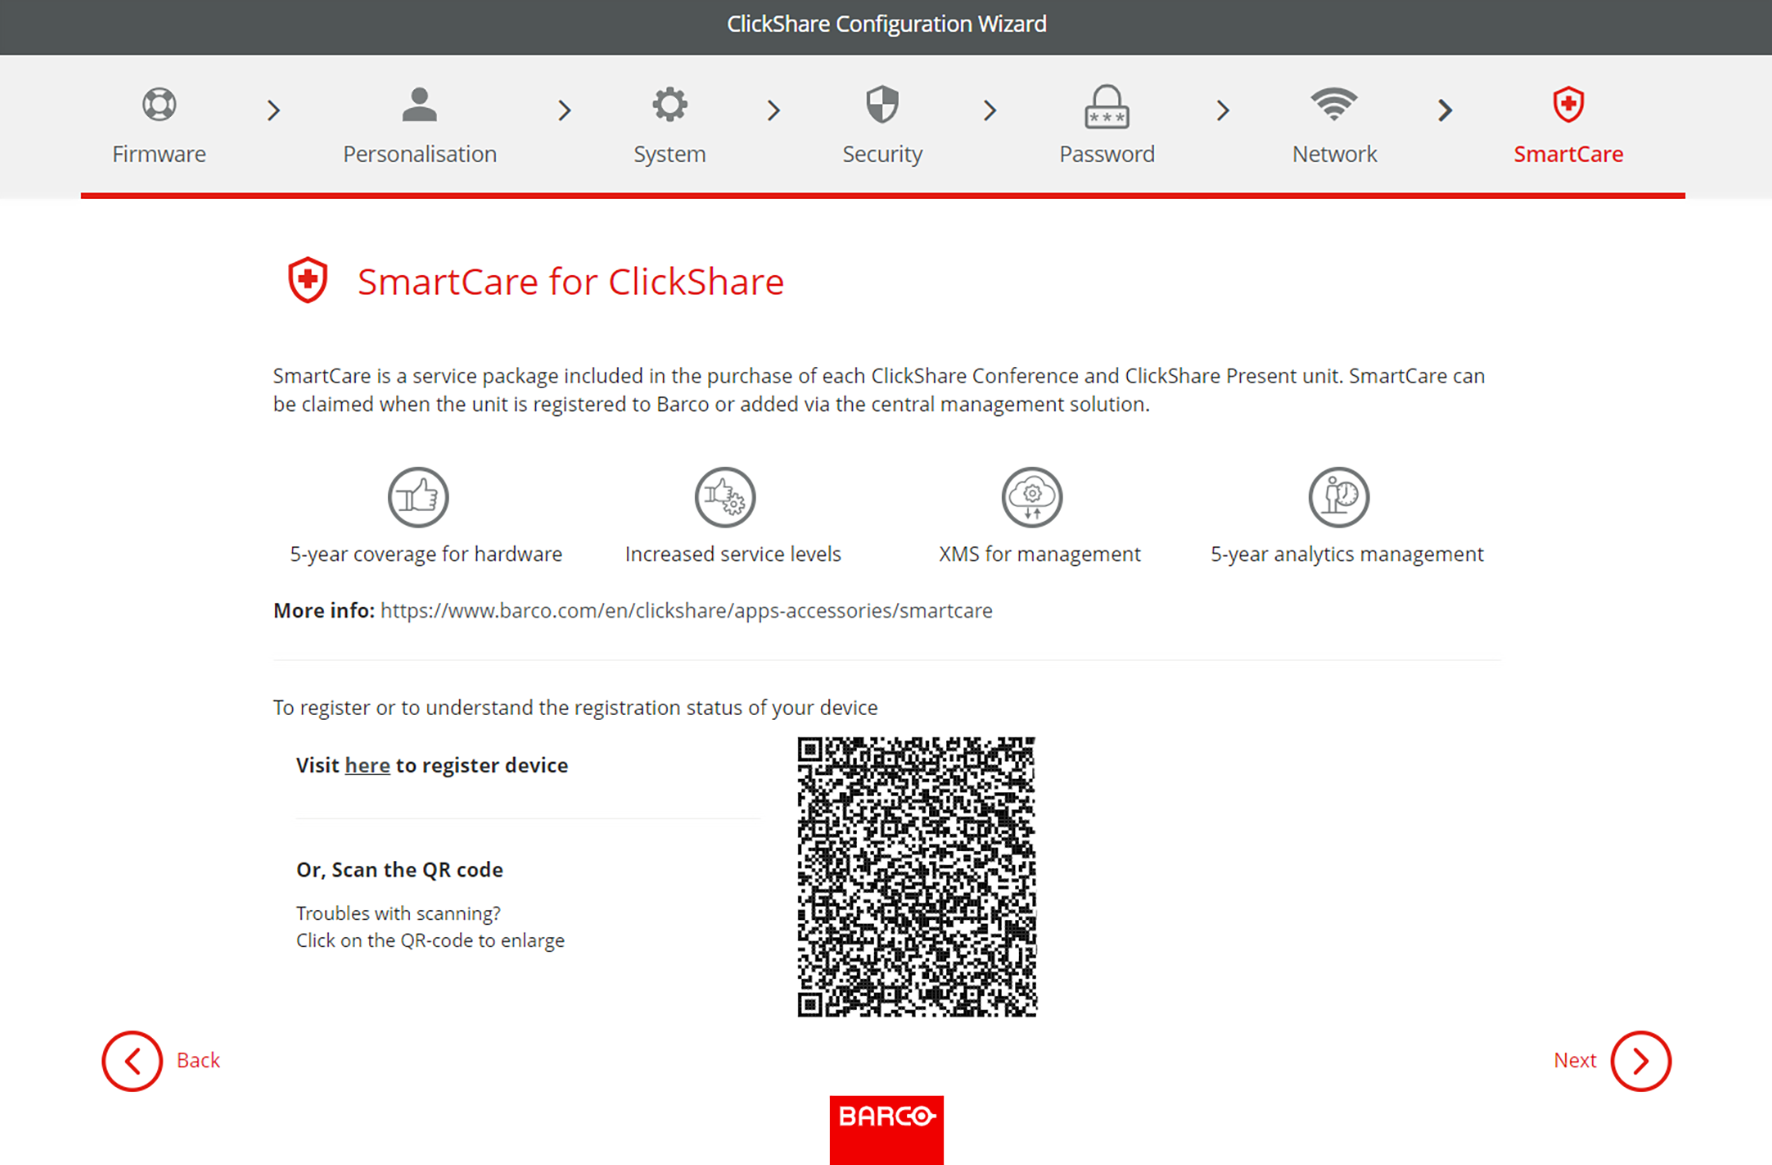Click the increased service levels icon
Screen dimensions: 1772x1165
[x=725, y=497]
